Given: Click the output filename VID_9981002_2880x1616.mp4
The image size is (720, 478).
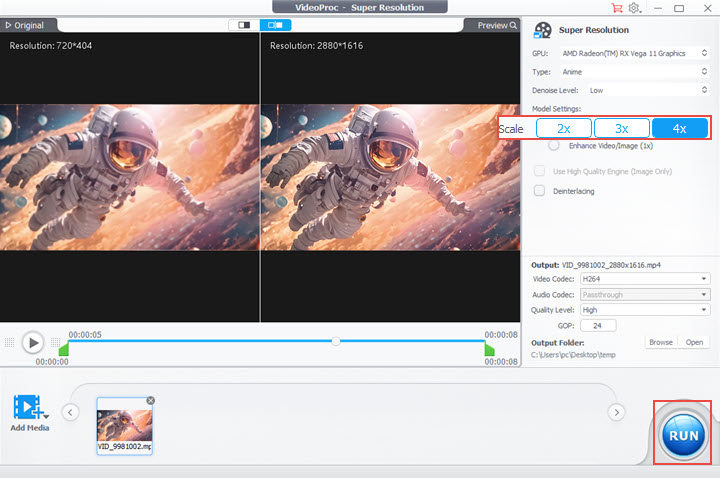Looking at the screenshot, I should [x=611, y=265].
